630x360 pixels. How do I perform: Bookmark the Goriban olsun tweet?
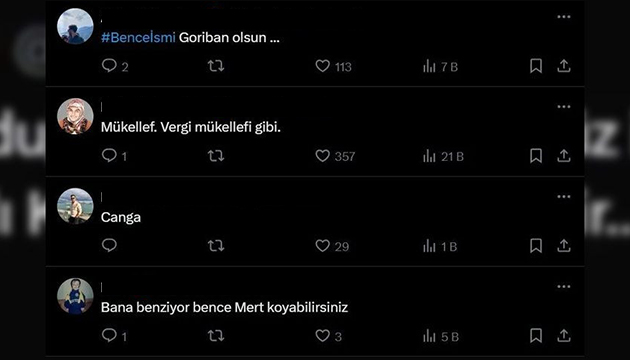click(536, 66)
